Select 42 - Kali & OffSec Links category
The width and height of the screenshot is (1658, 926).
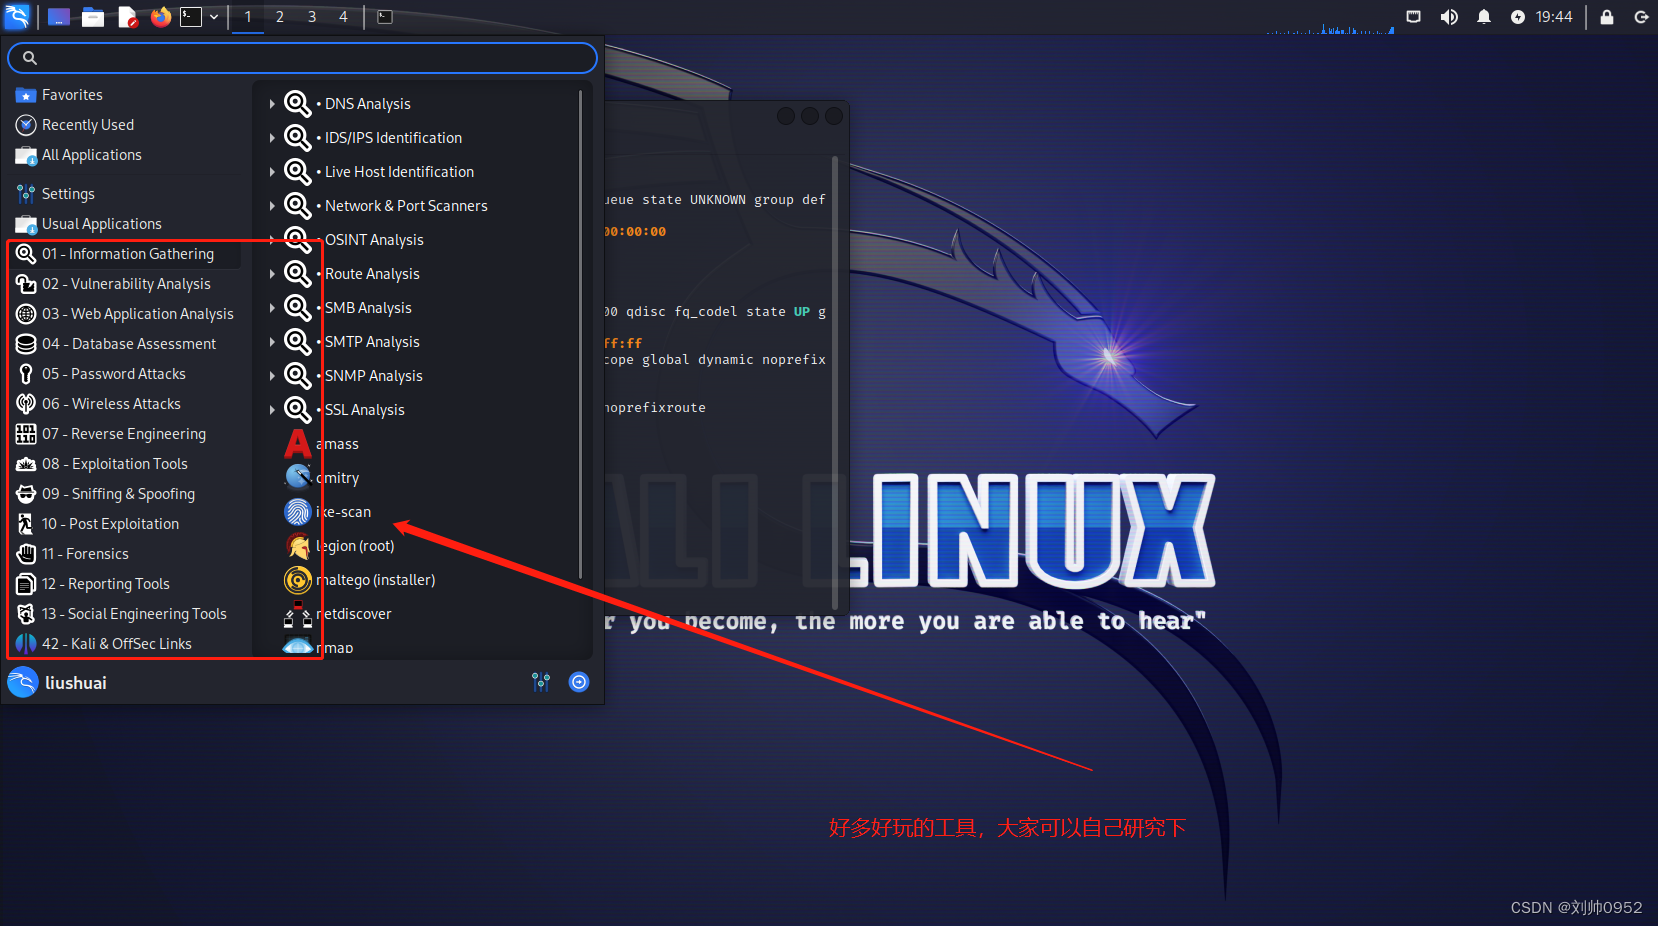125,644
